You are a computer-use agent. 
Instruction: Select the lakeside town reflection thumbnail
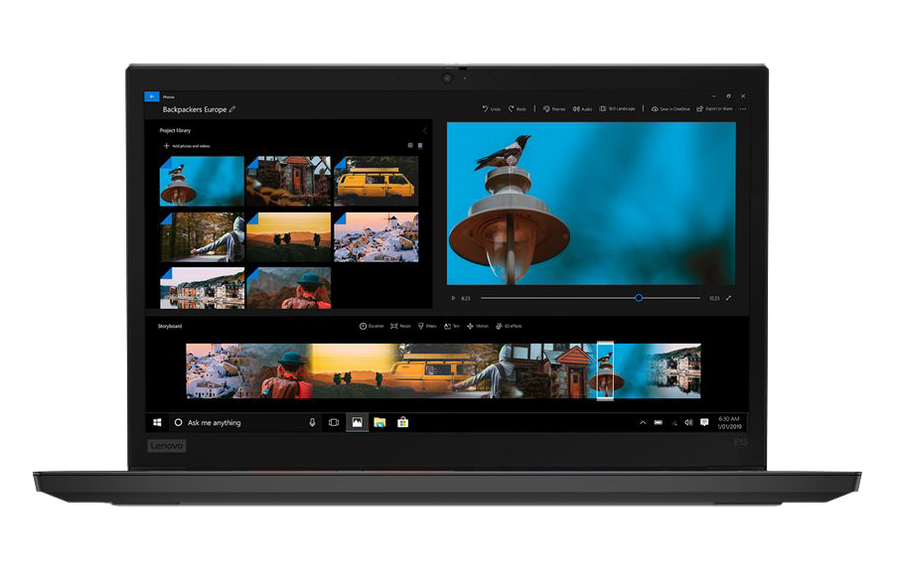tap(202, 288)
